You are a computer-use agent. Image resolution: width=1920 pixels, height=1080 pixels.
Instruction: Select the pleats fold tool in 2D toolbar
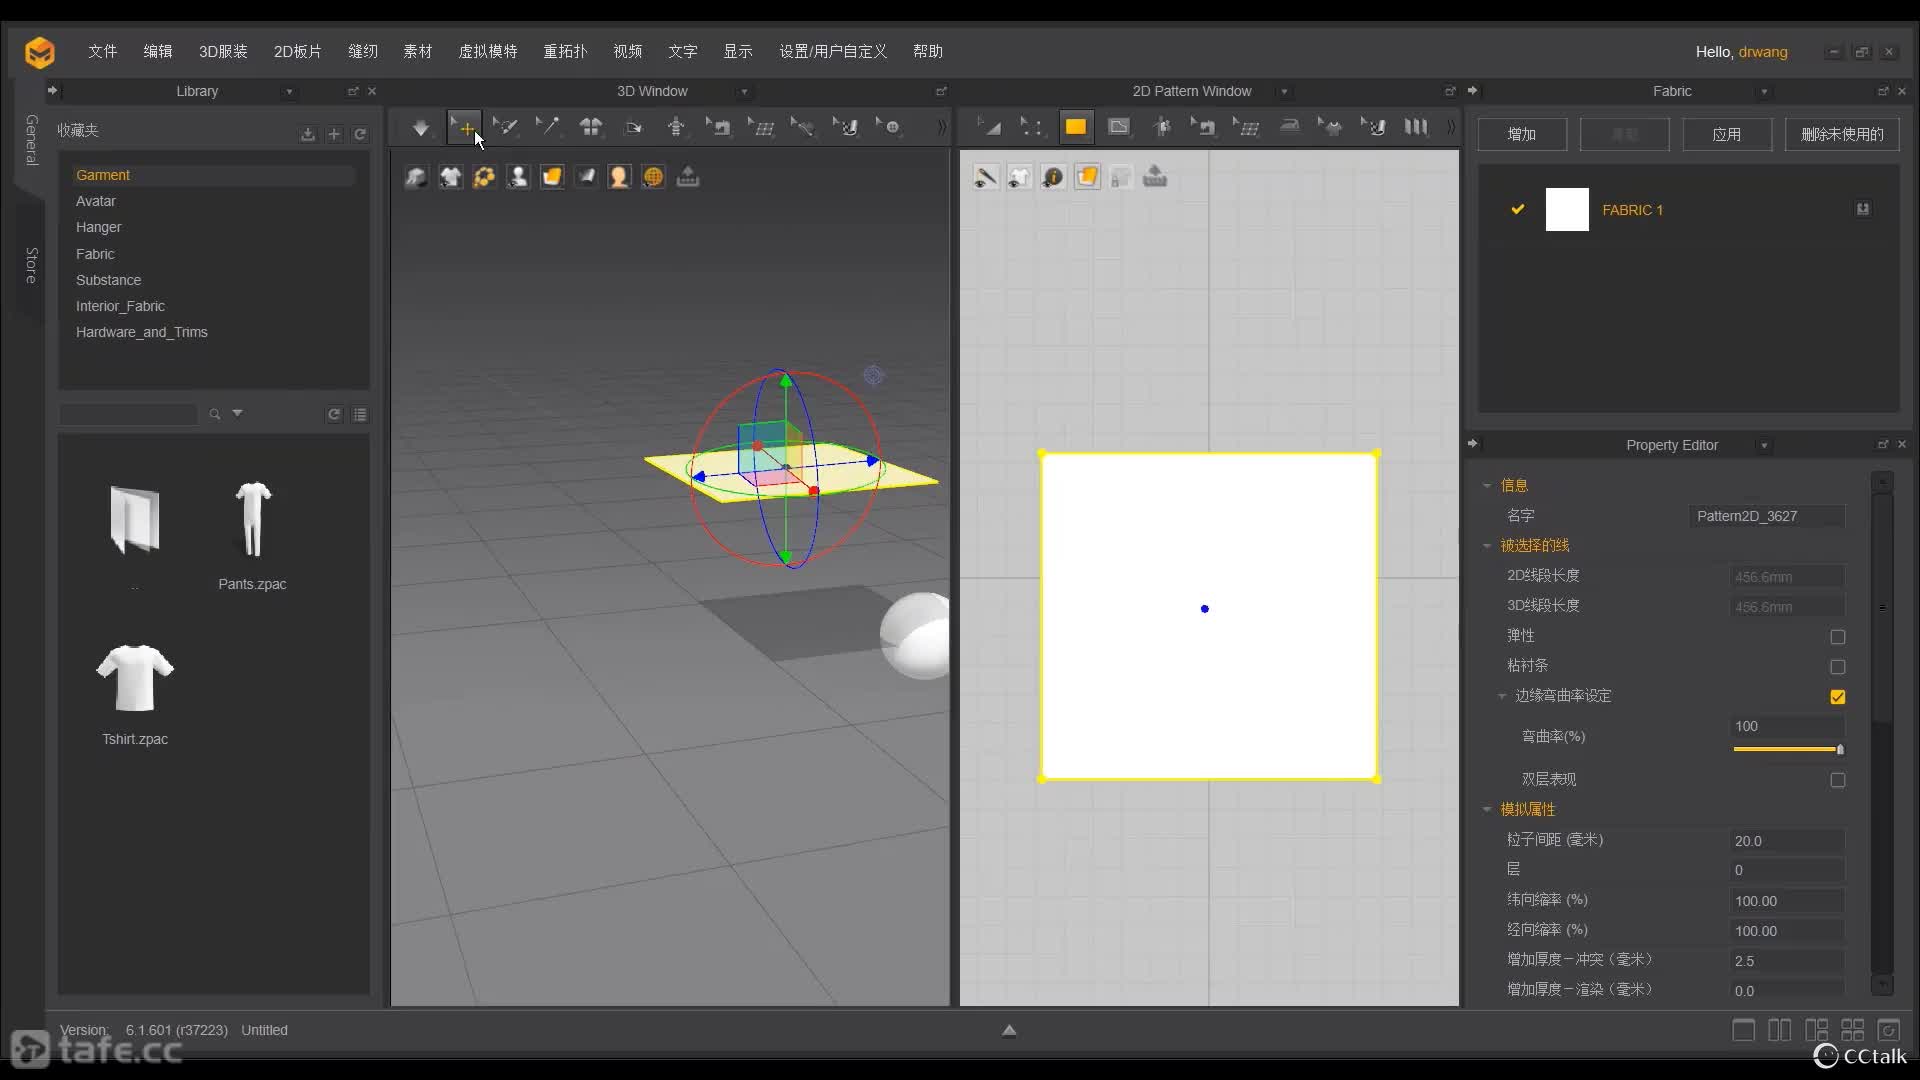point(1416,127)
